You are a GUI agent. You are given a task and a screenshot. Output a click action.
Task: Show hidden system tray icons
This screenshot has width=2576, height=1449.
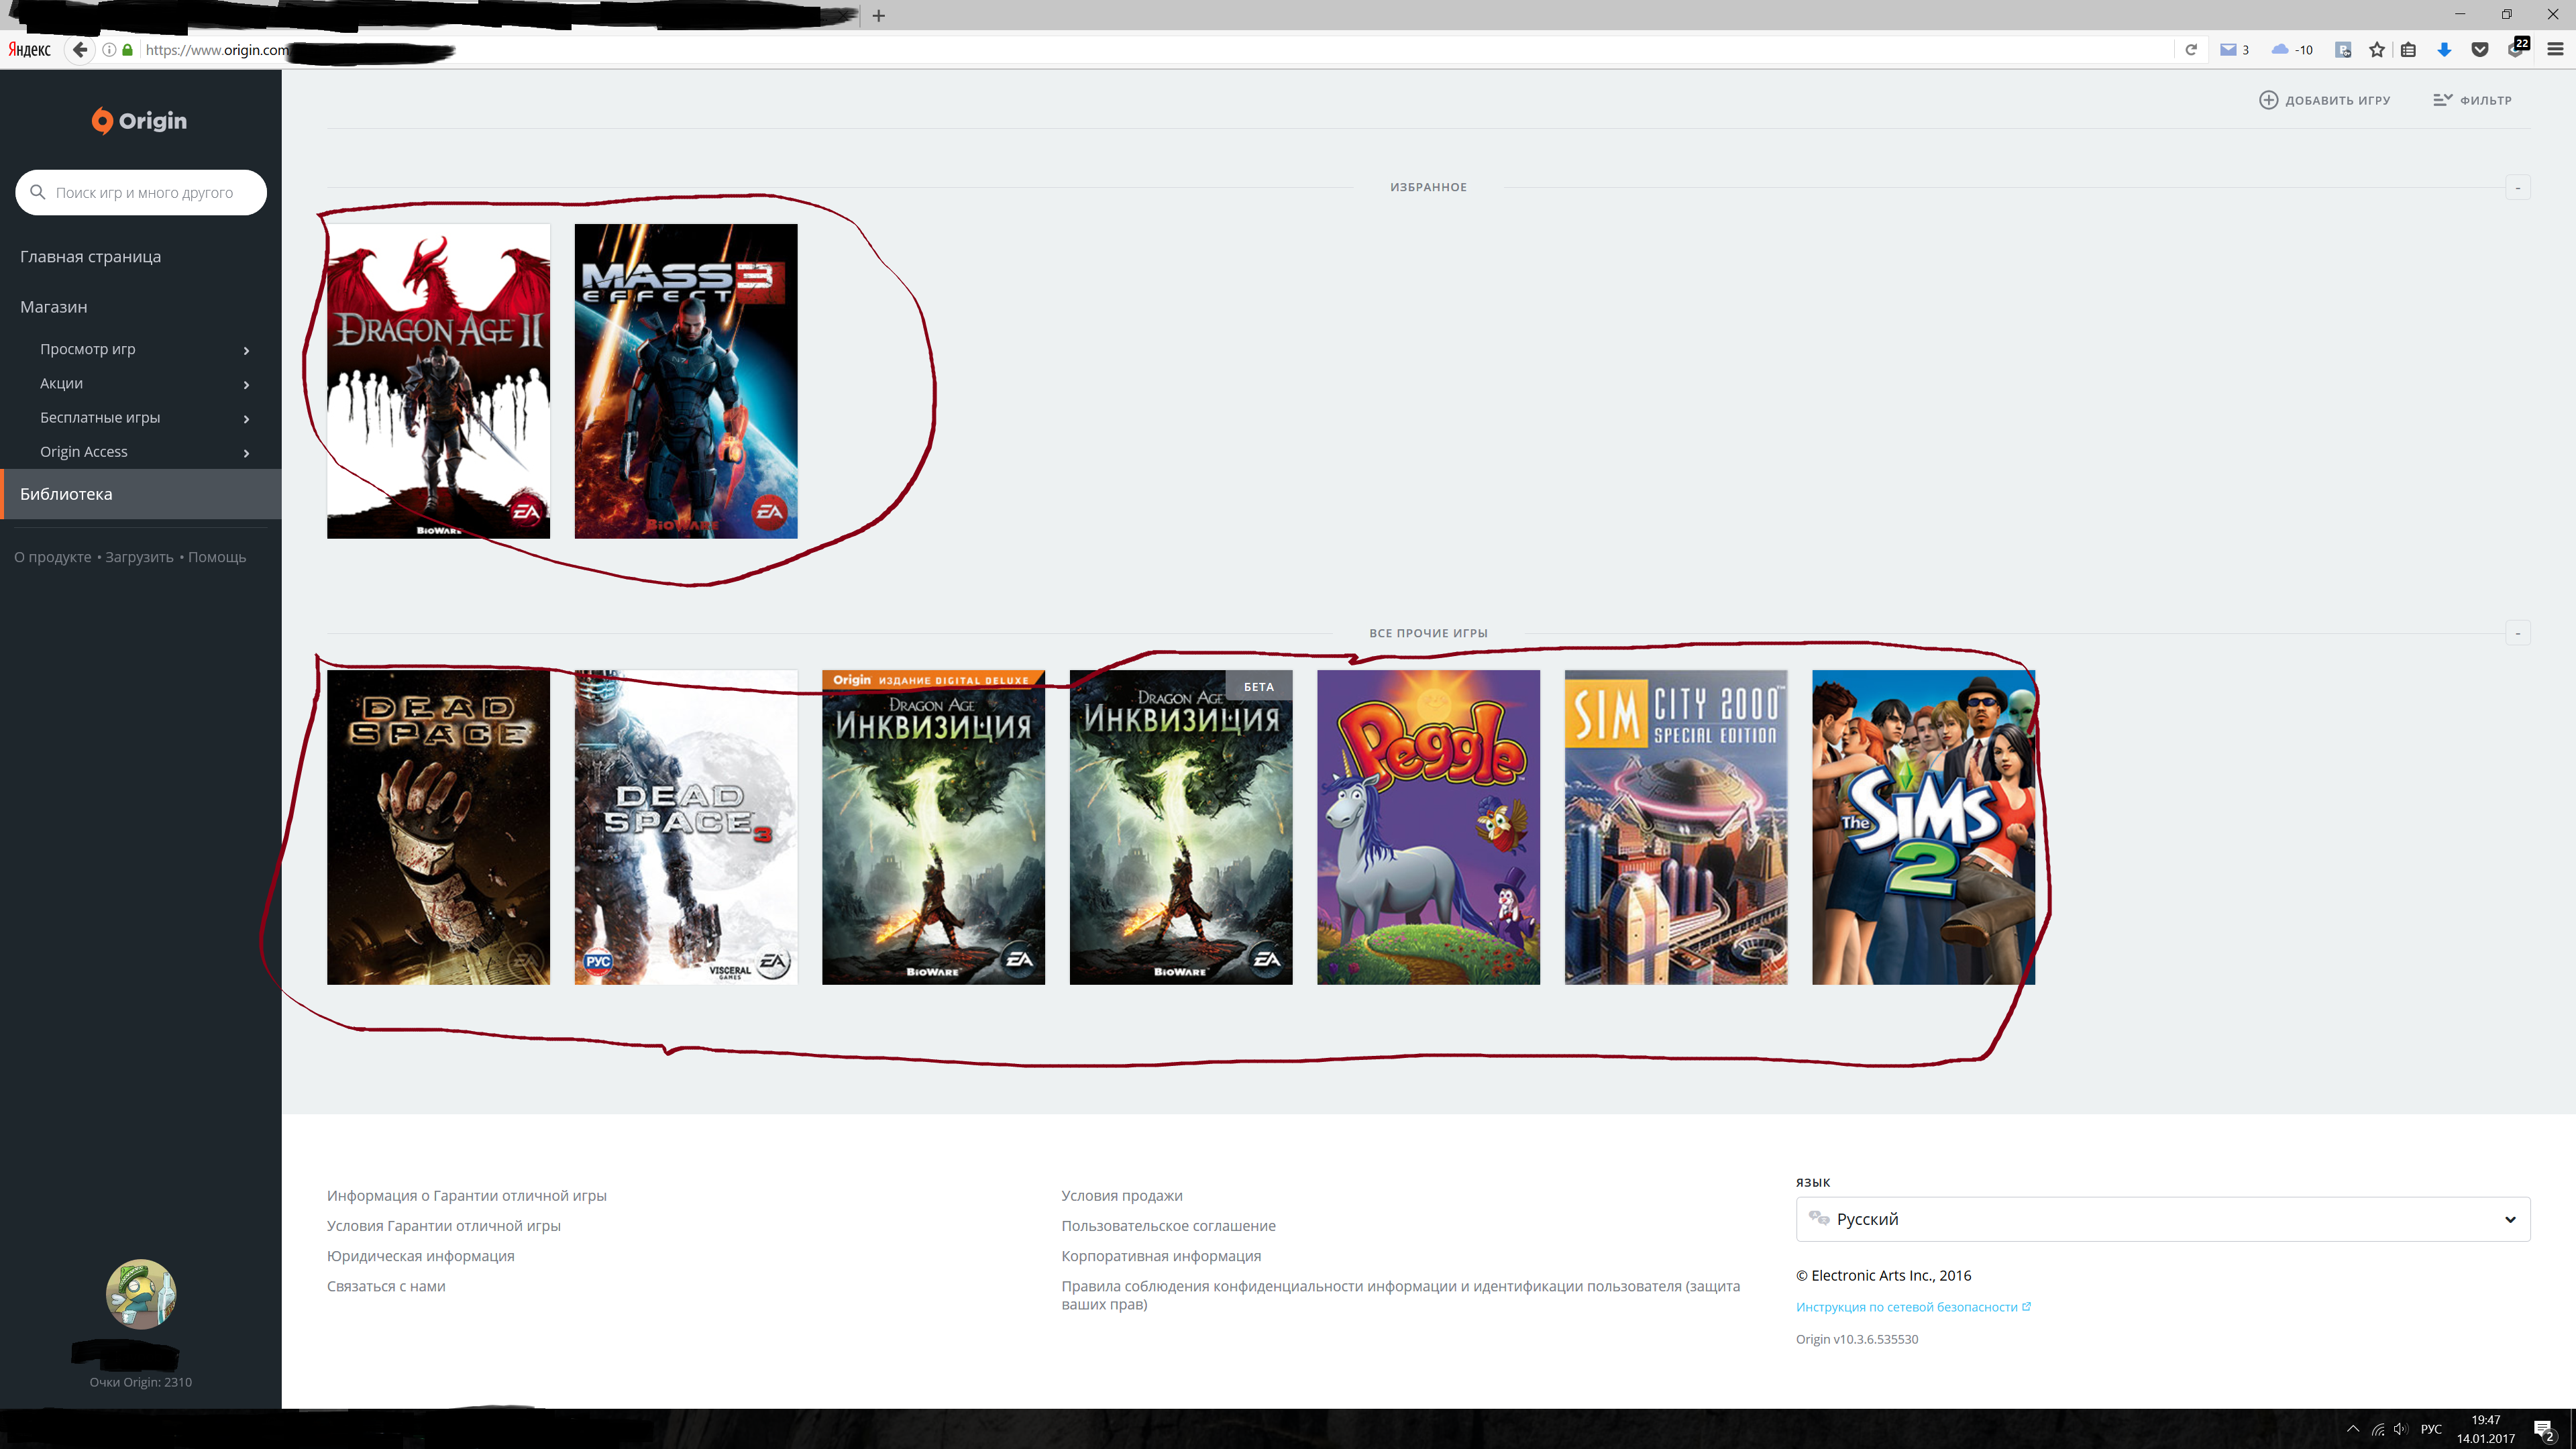click(x=2353, y=1429)
